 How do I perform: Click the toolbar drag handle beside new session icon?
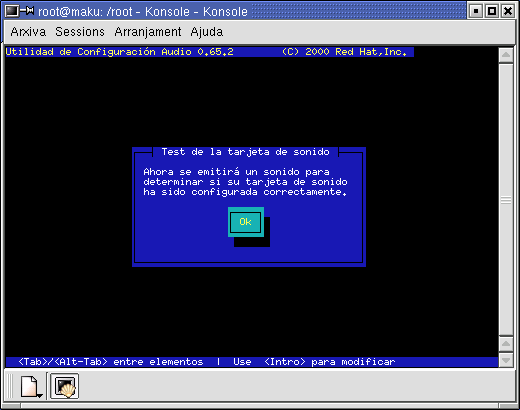tap(10, 386)
